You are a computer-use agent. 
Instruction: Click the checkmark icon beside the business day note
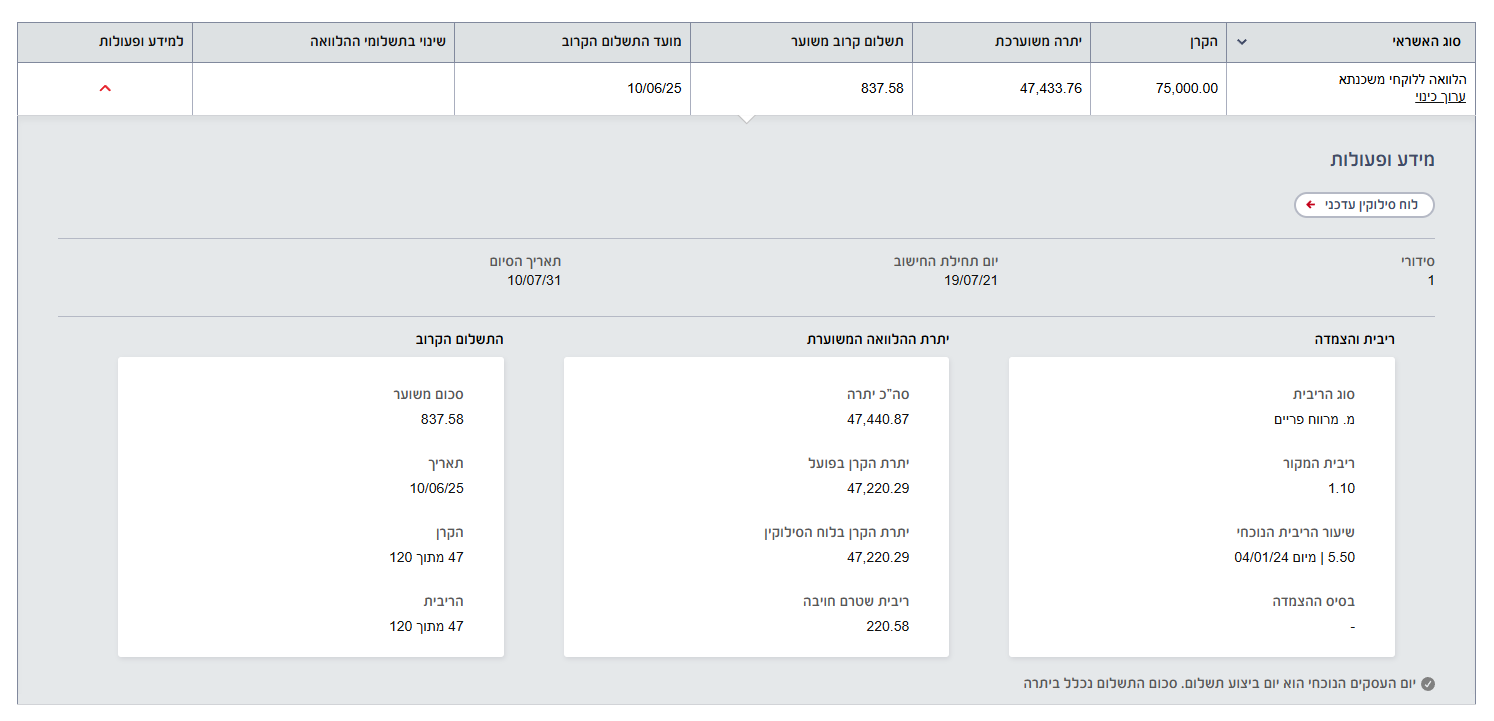coord(1428,684)
